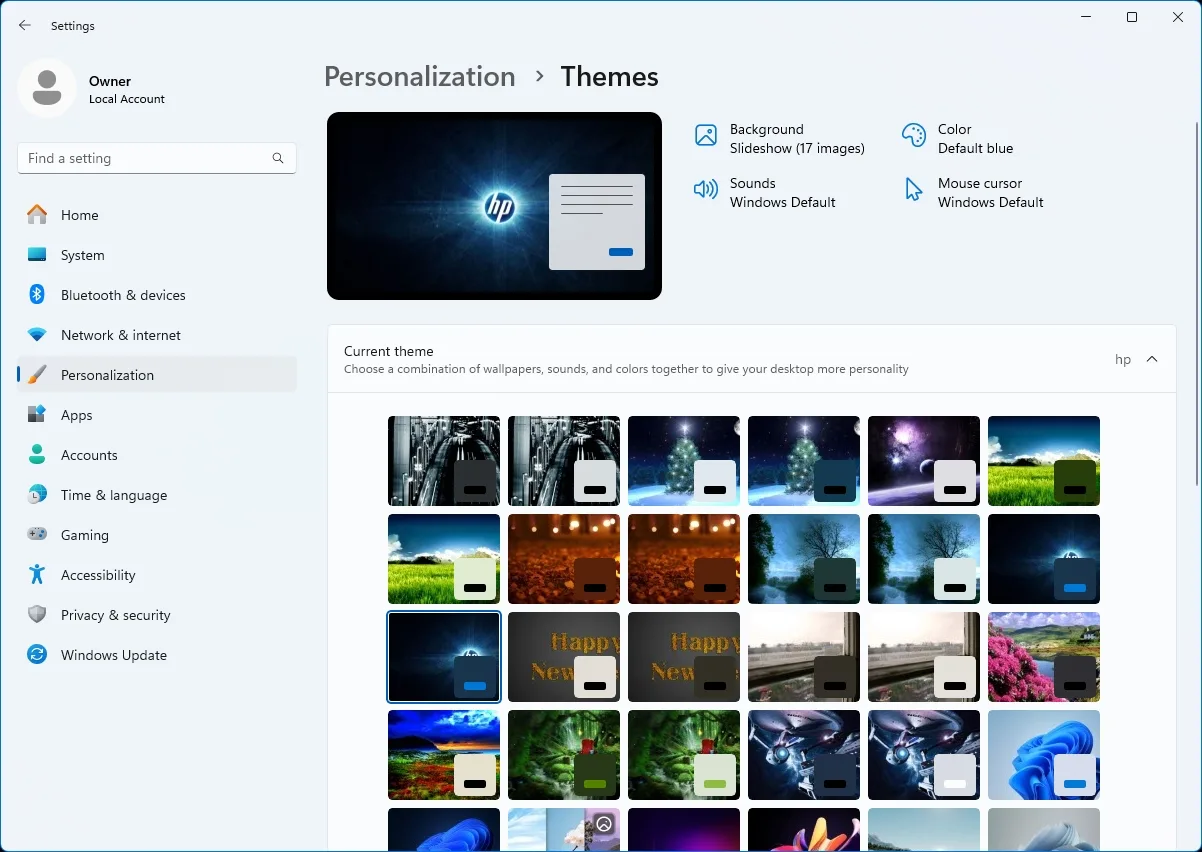Click the search magnifier icon

278,158
